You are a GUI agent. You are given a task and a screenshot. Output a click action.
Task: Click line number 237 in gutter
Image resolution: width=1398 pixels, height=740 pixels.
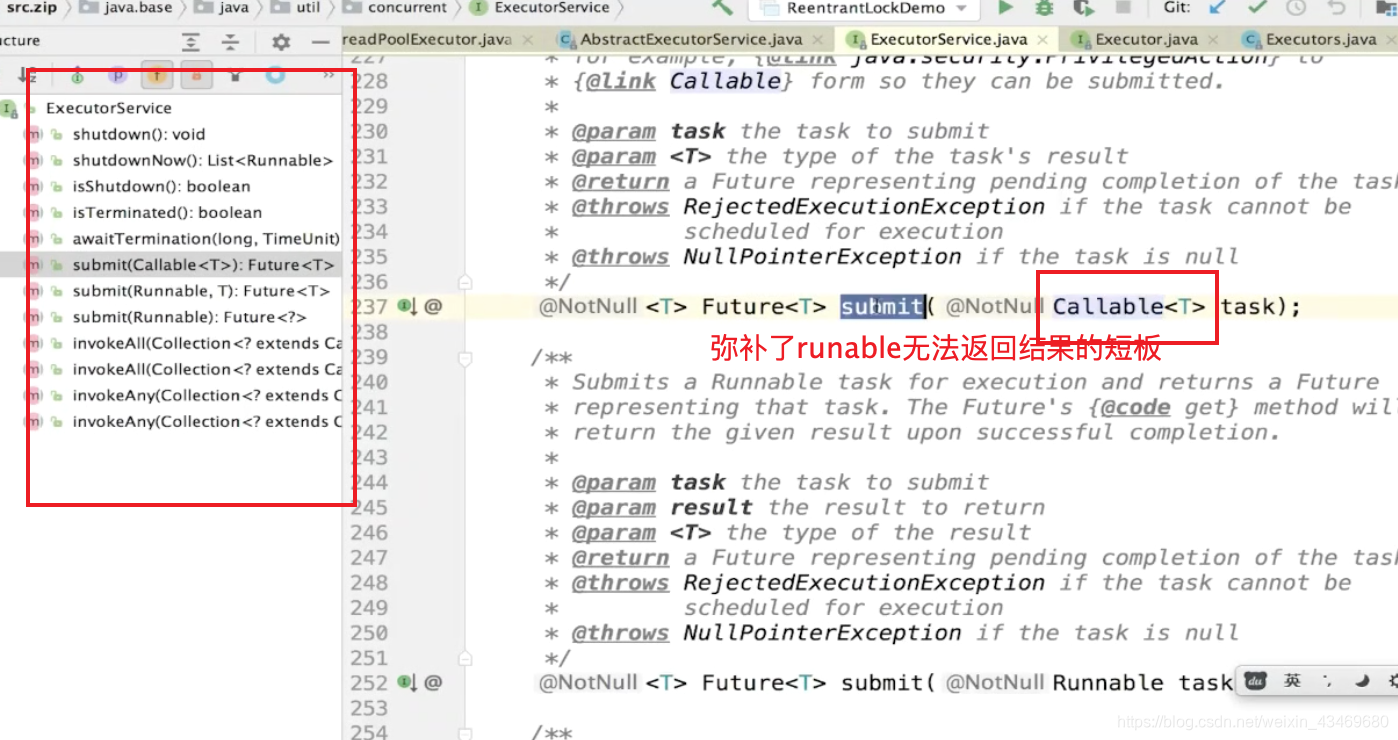[x=368, y=306]
